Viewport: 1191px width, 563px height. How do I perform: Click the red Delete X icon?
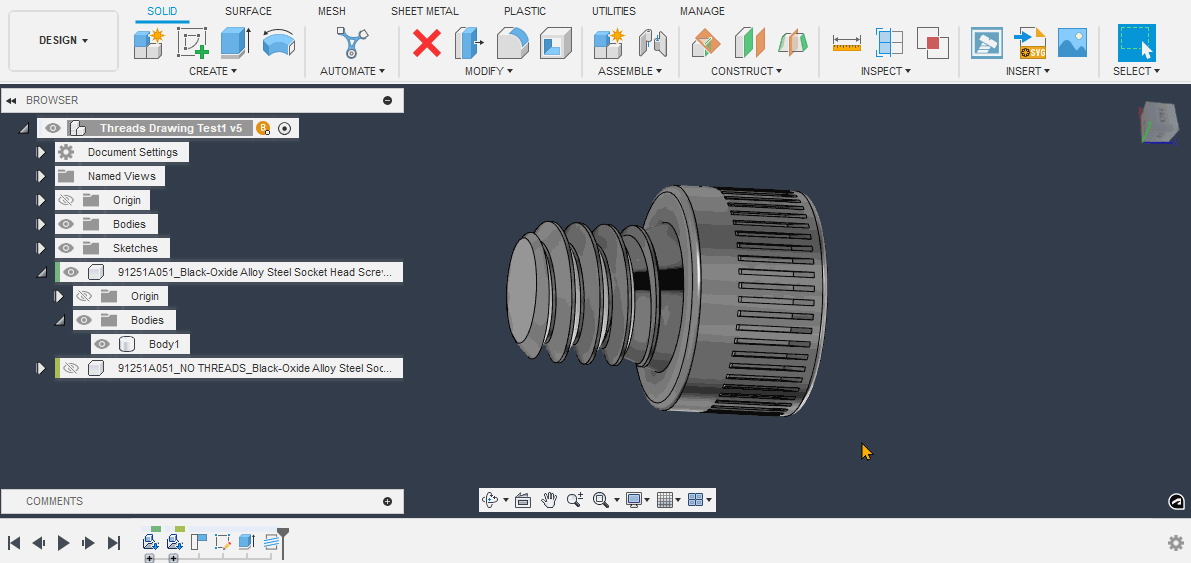(x=427, y=43)
